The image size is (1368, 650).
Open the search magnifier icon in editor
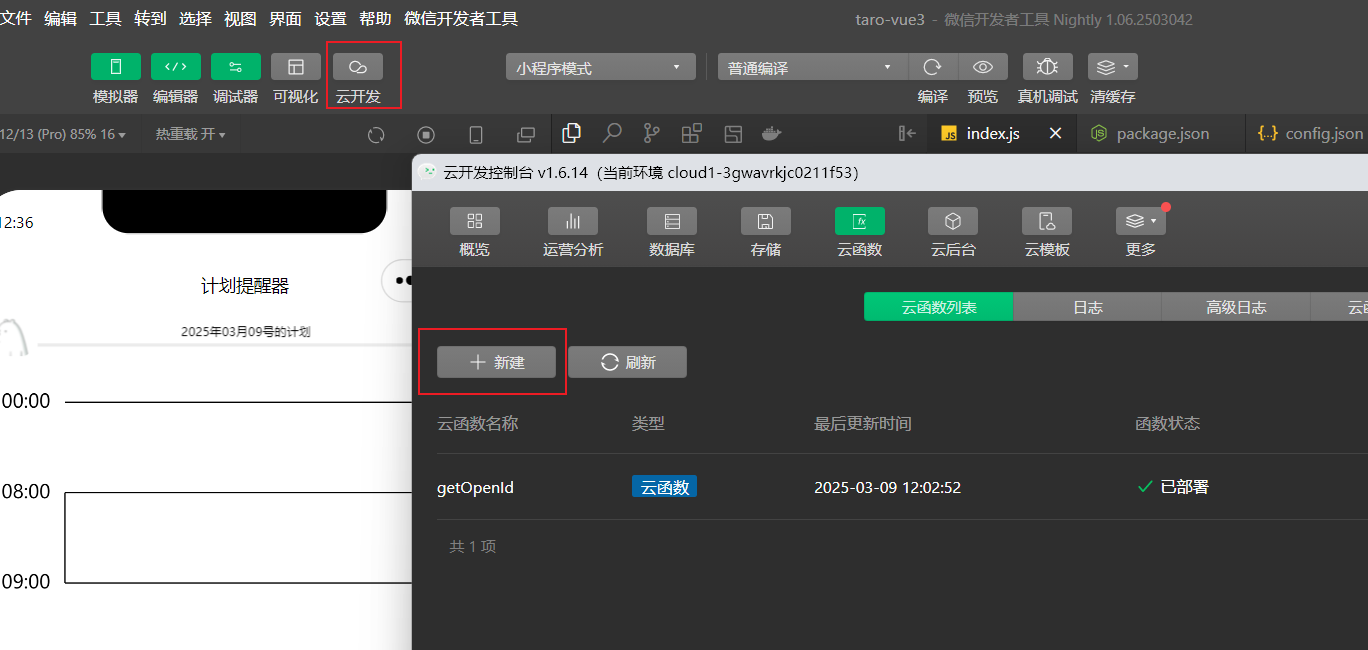(612, 133)
